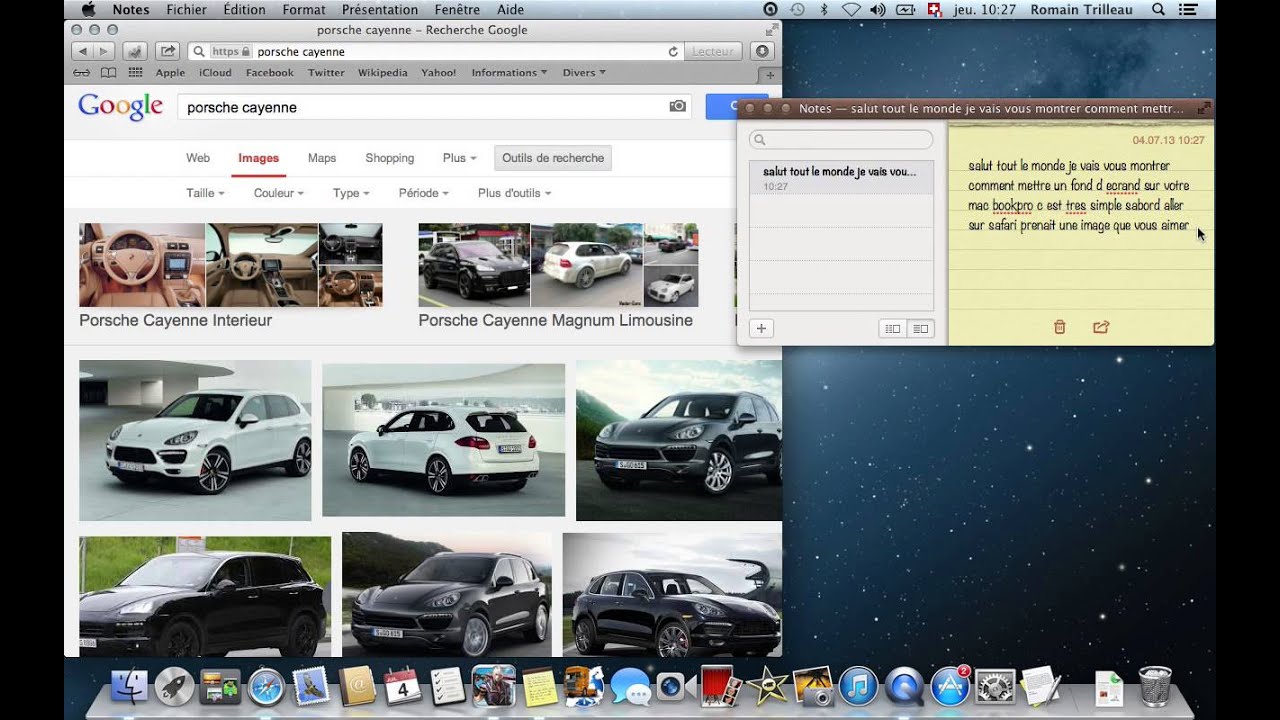Open Messages in the Dock
The height and width of the screenshot is (720, 1280).
coord(630,688)
